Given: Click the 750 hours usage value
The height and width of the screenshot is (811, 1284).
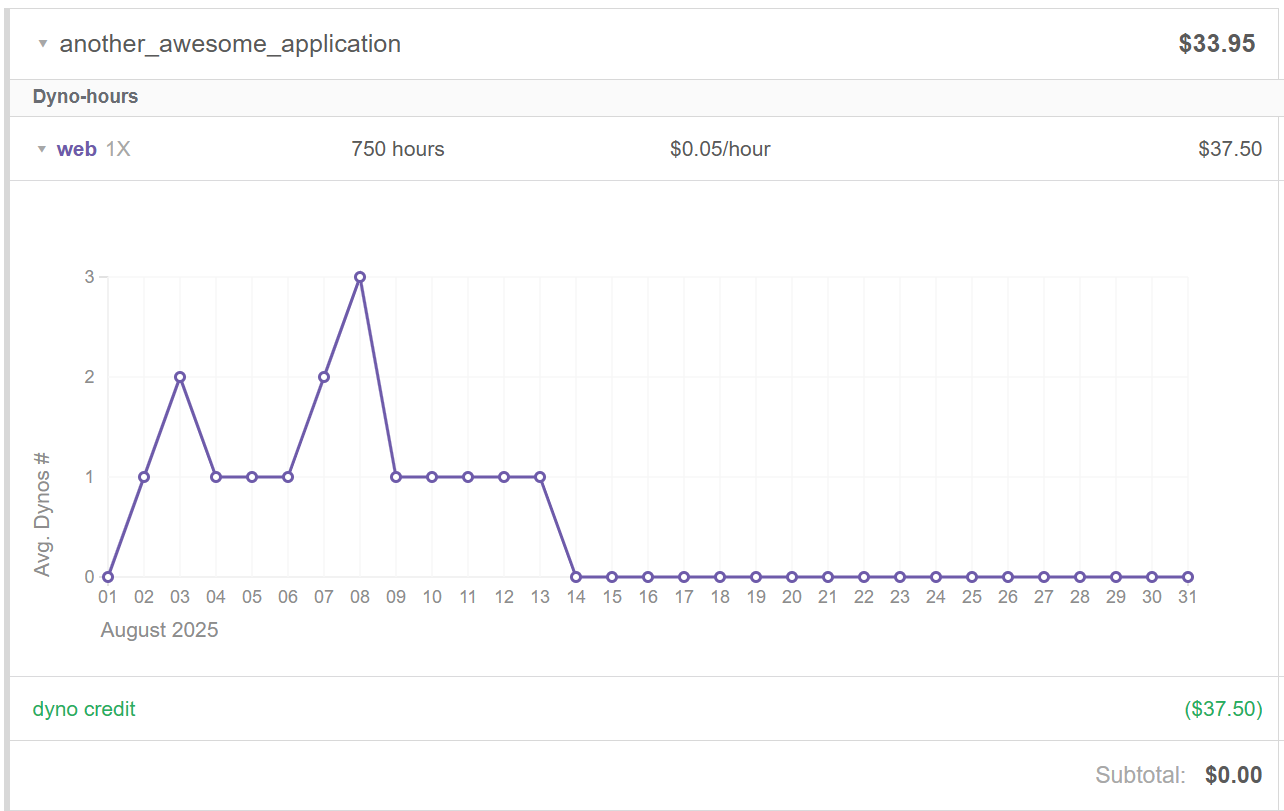Looking at the screenshot, I should pyautogui.click(x=397, y=149).
